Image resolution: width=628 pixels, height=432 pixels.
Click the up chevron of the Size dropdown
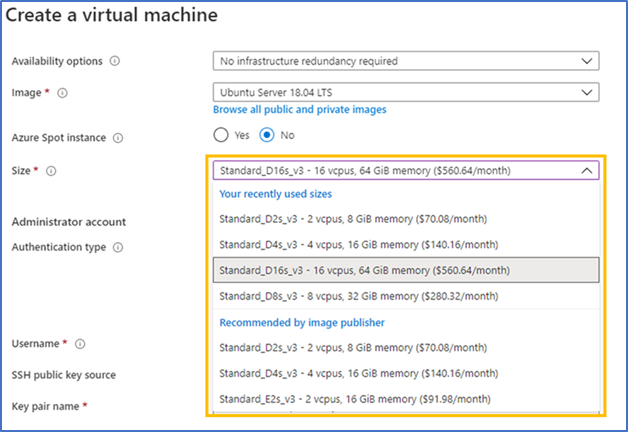tap(586, 171)
